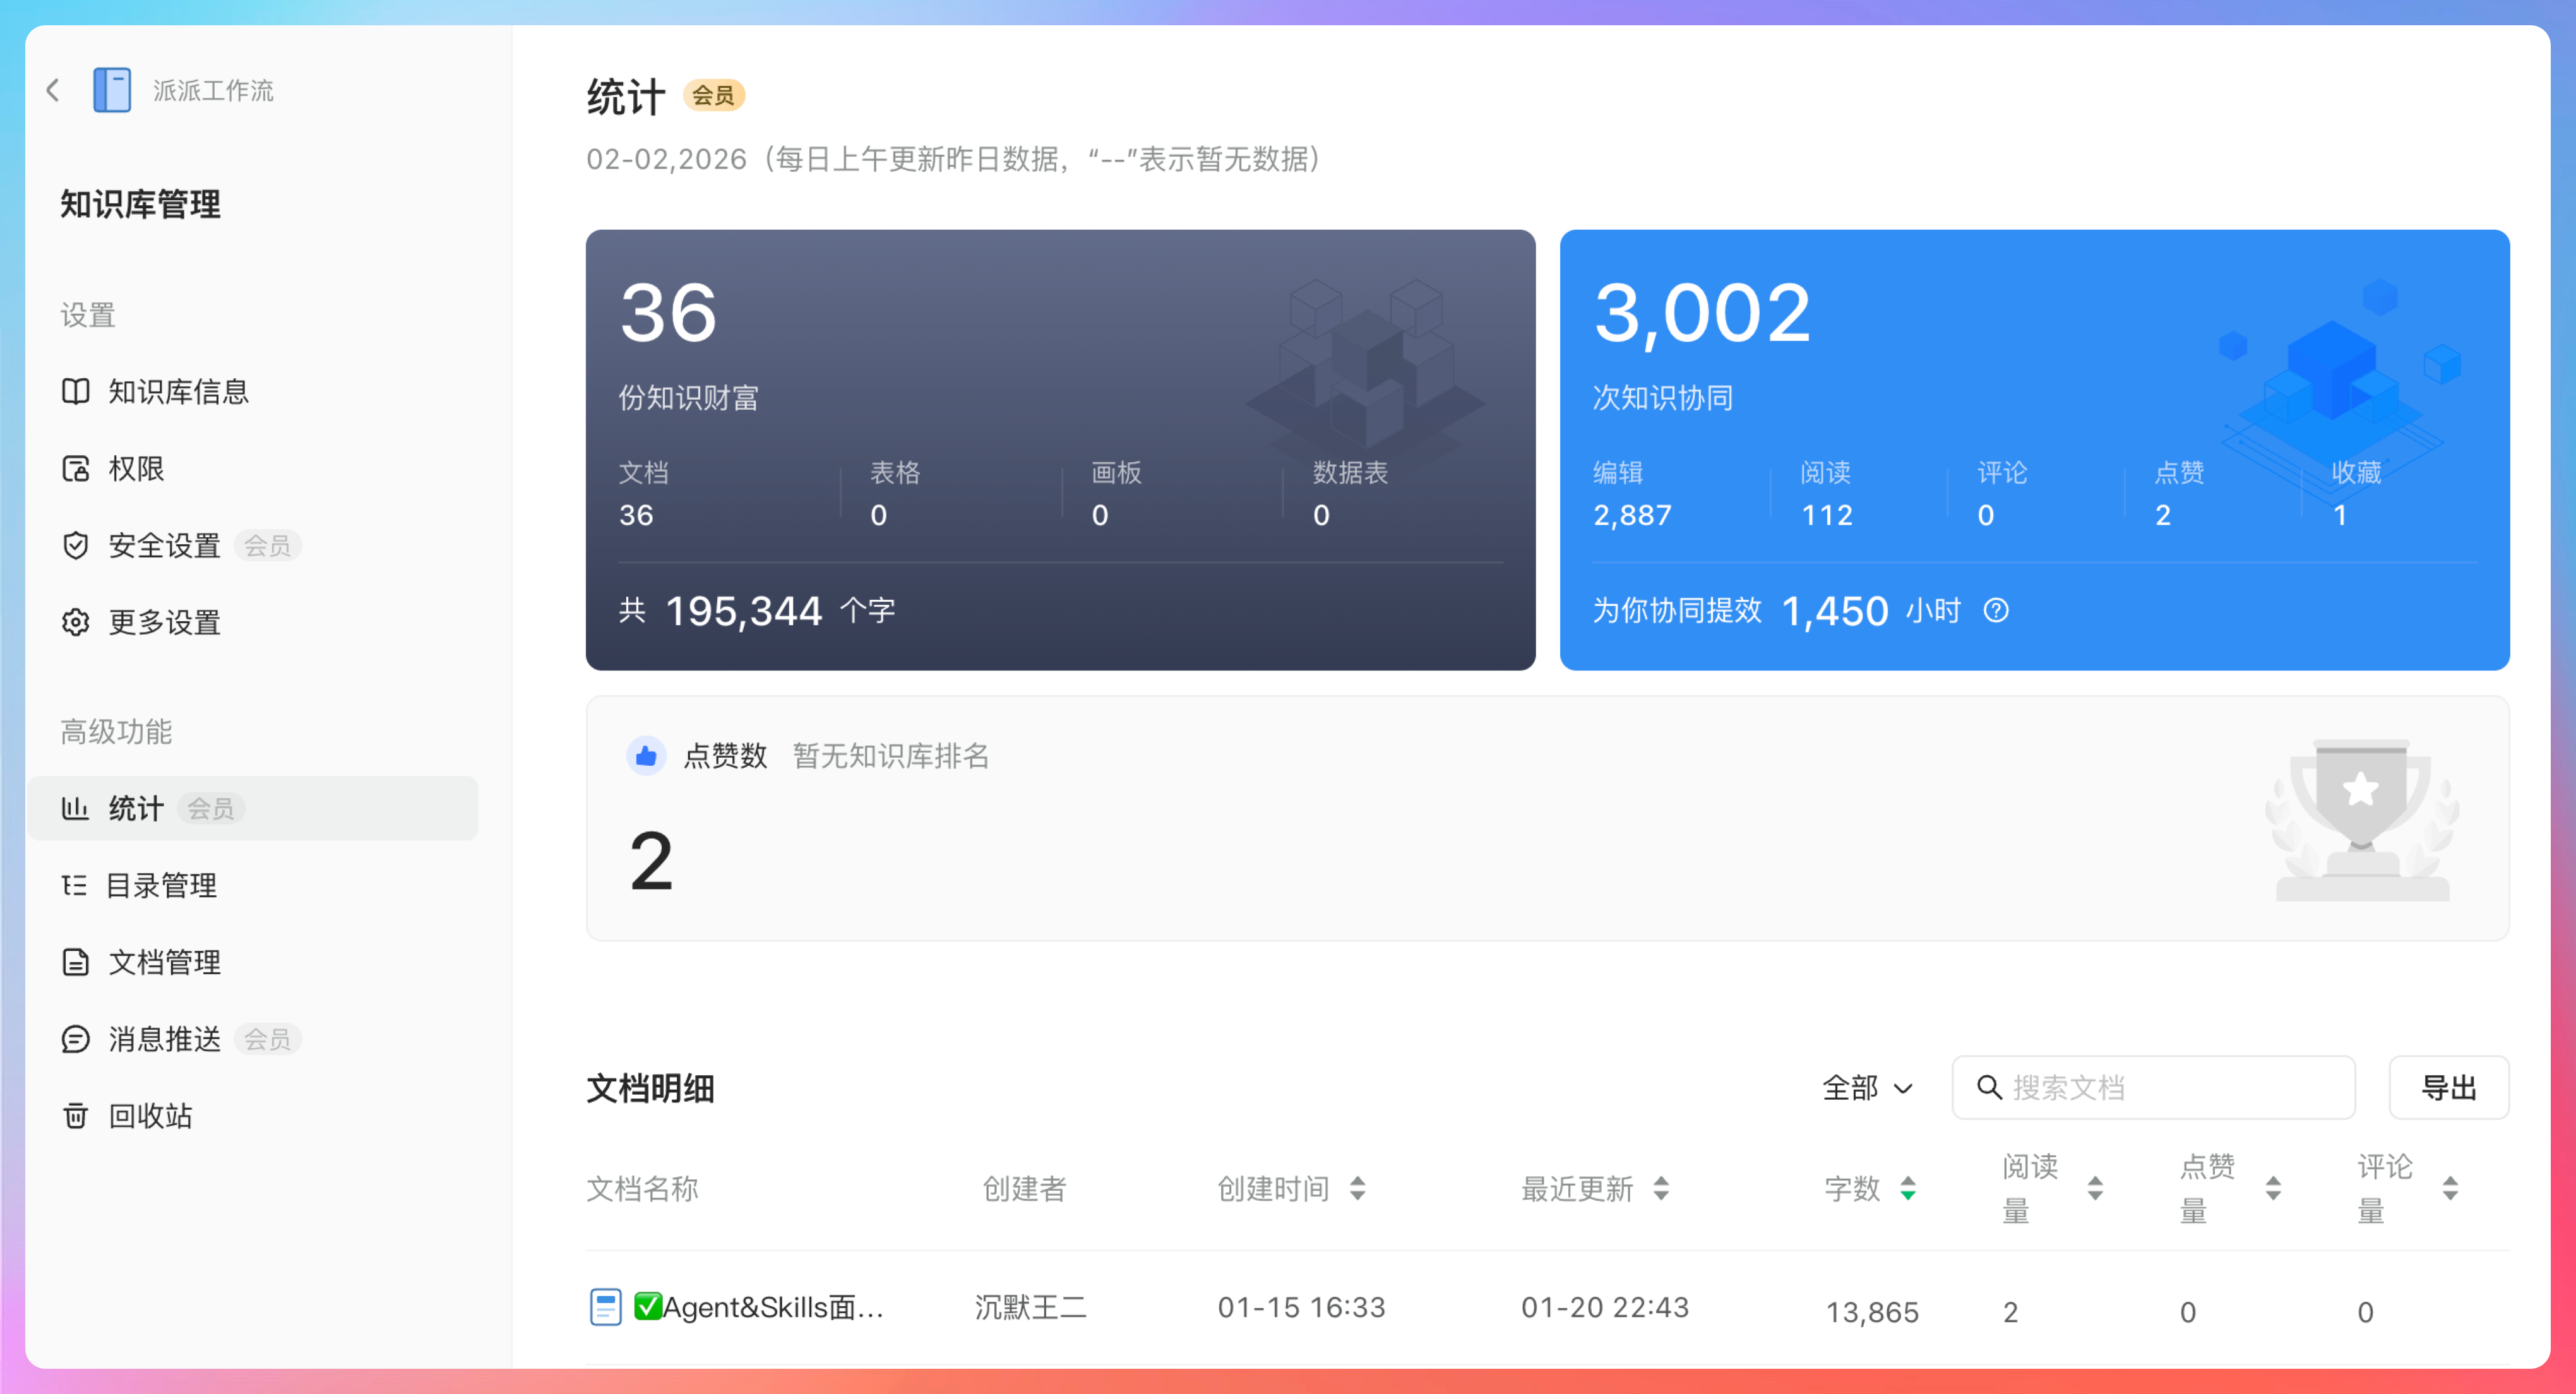Open the 派派工作流 knowledge base book icon
The height and width of the screenshot is (1394, 2576).
(x=112, y=90)
